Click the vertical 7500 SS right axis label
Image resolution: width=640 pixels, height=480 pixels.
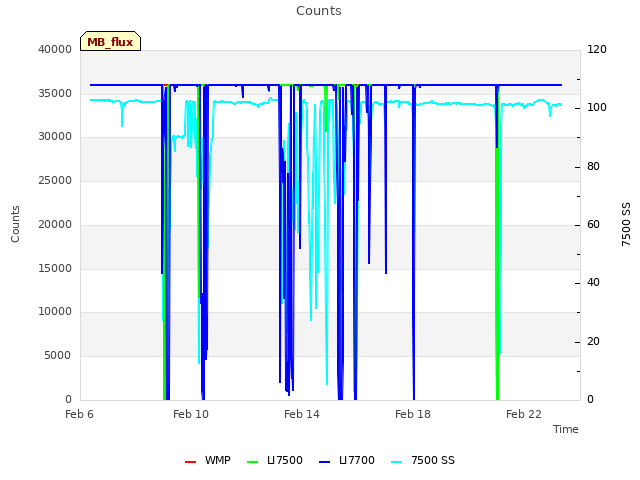point(626,224)
